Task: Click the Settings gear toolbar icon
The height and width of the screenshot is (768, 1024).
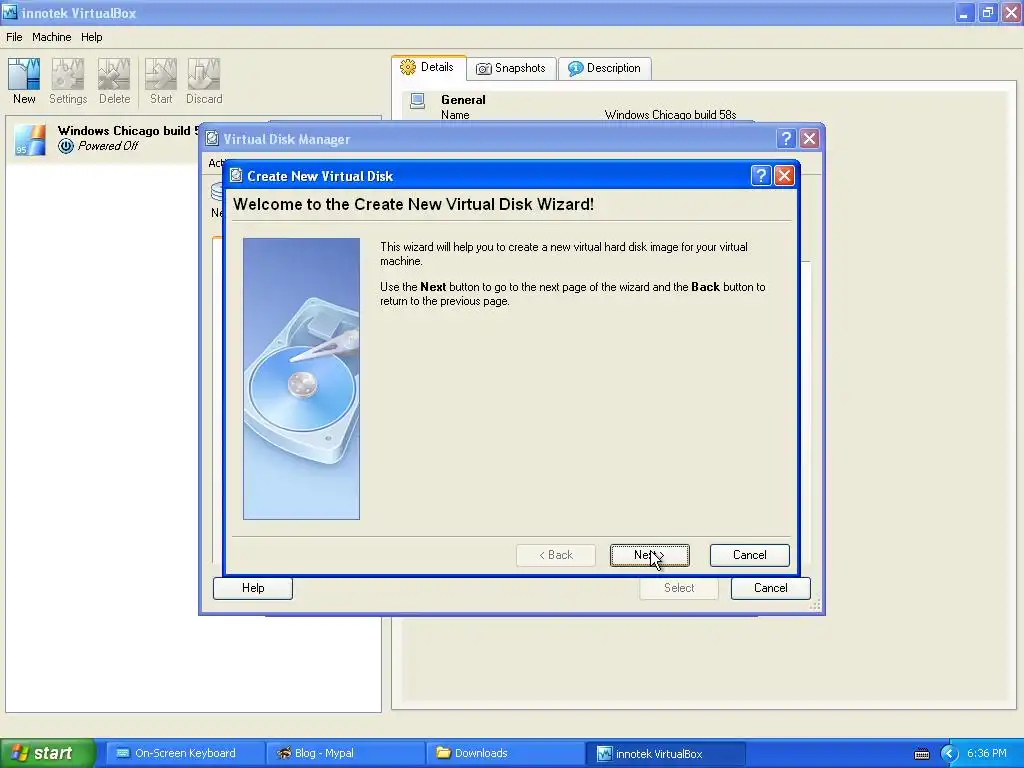Action: tap(68, 74)
